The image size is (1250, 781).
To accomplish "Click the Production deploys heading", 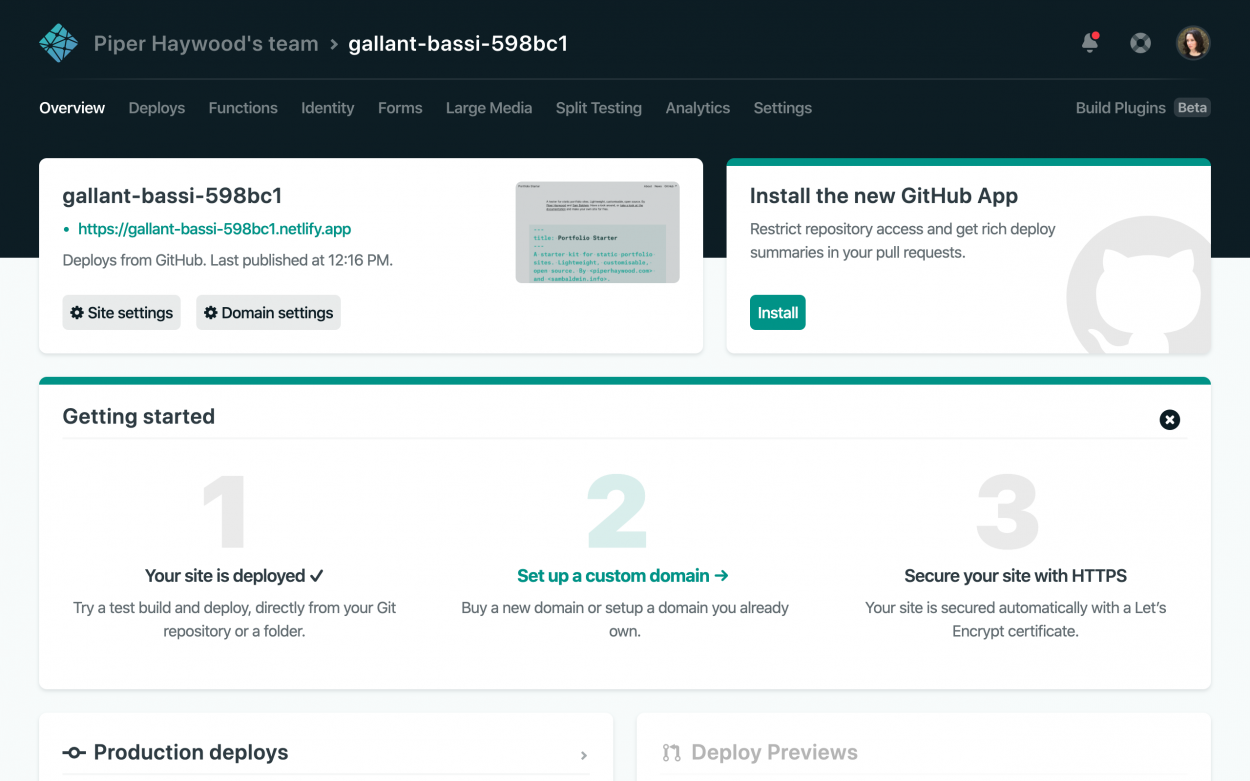I will 191,753.
